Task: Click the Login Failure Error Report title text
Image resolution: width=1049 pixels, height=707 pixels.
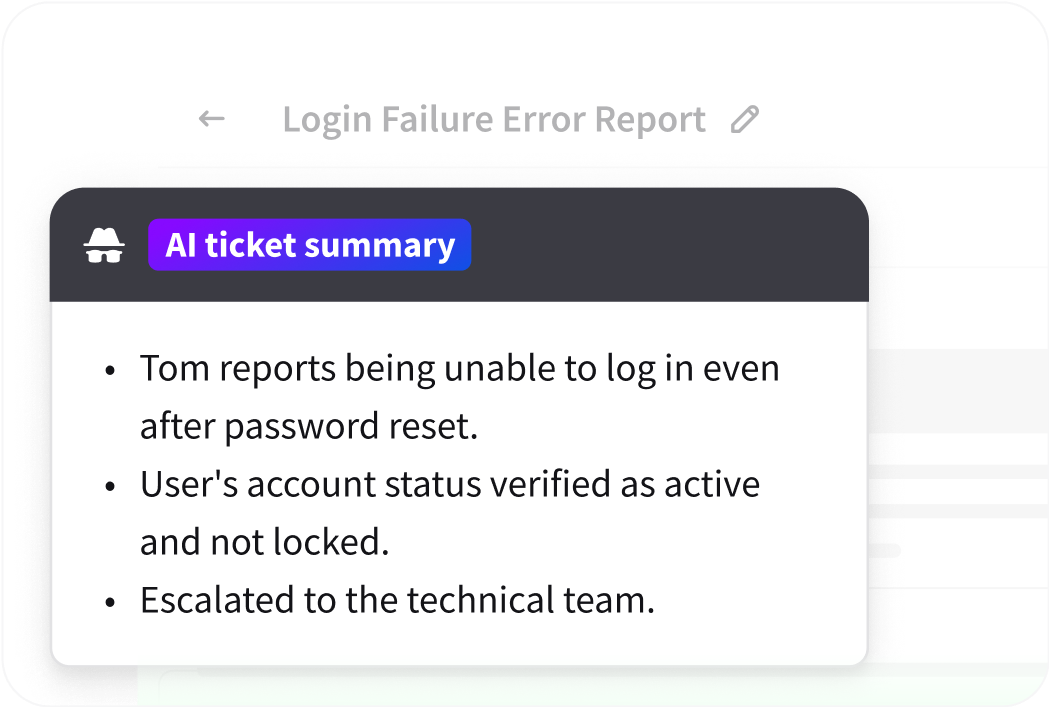Action: point(495,118)
